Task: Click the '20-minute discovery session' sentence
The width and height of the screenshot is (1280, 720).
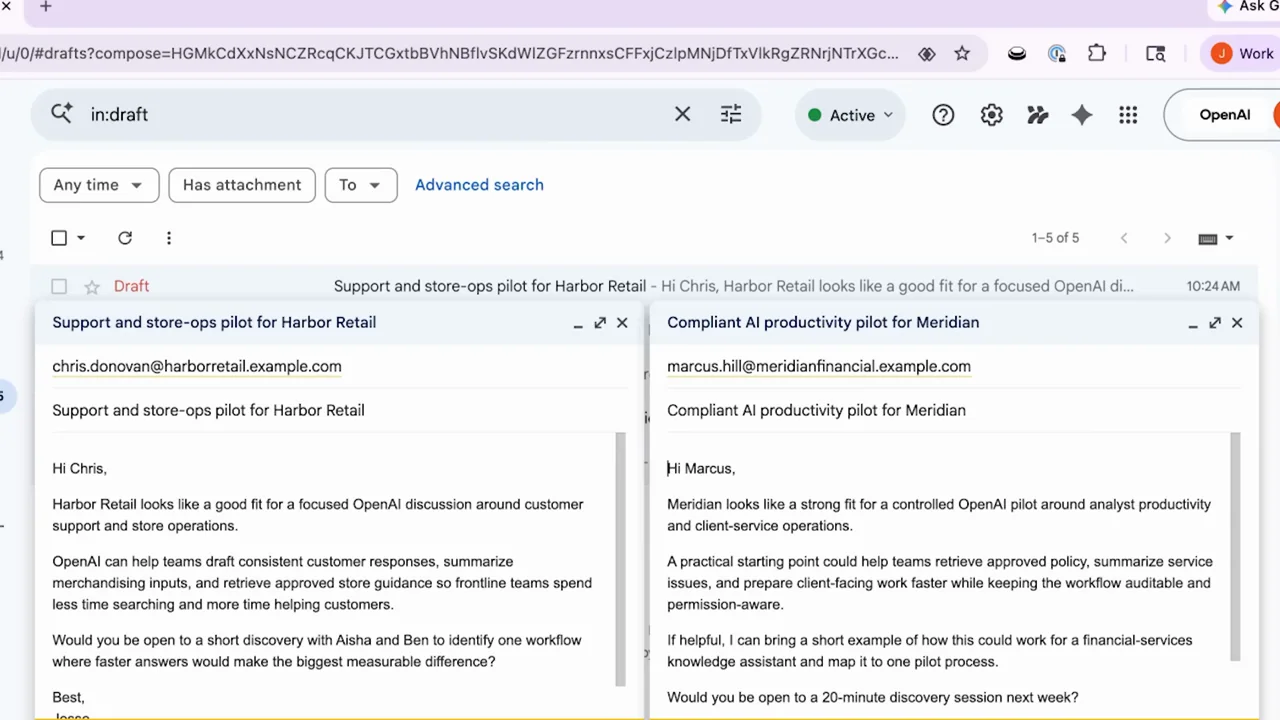Action: (873, 697)
